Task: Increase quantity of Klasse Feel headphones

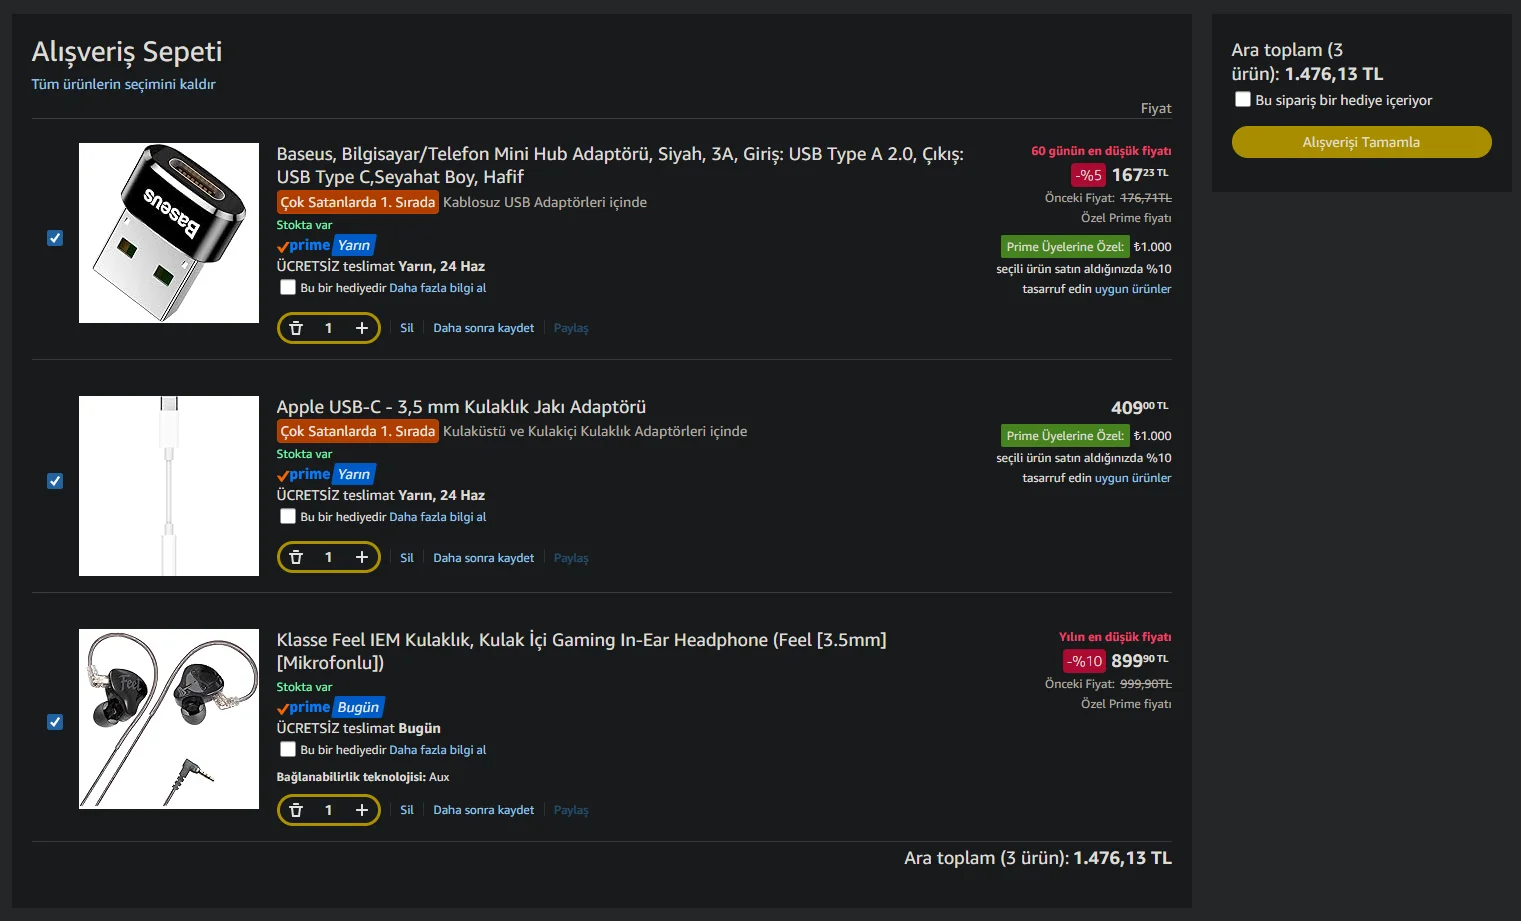Action: (x=362, y=810)
